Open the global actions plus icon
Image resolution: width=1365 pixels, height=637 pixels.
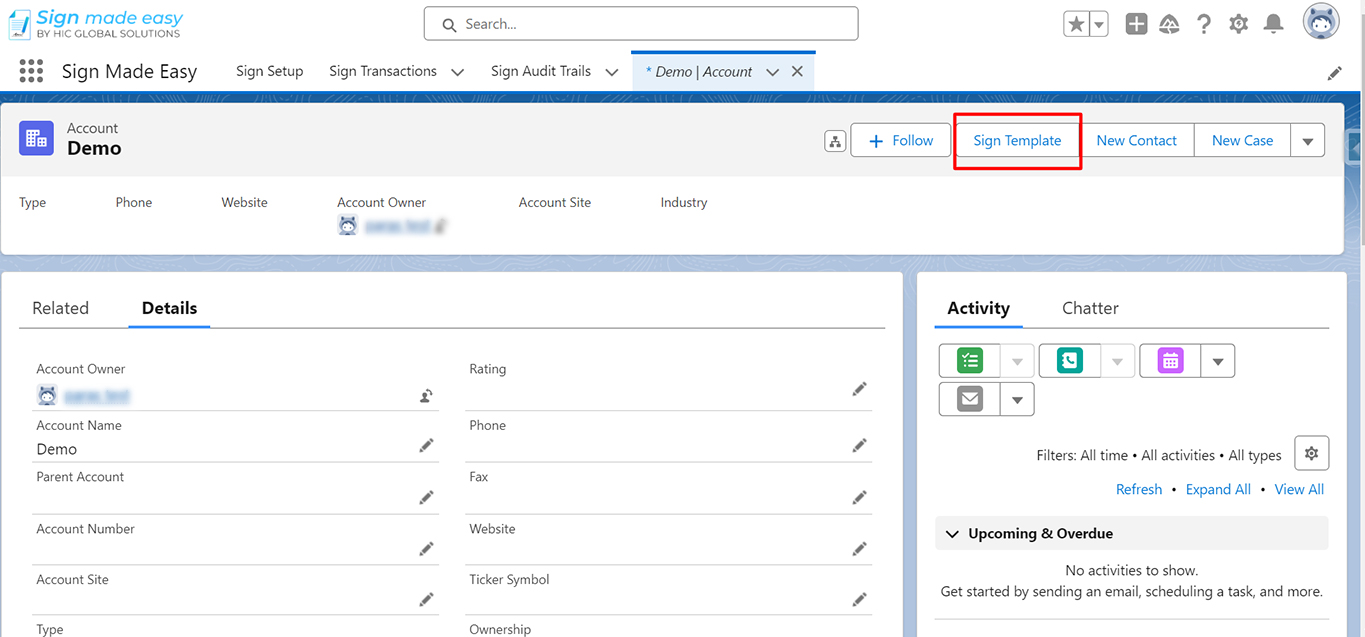tap(1136, 25)
